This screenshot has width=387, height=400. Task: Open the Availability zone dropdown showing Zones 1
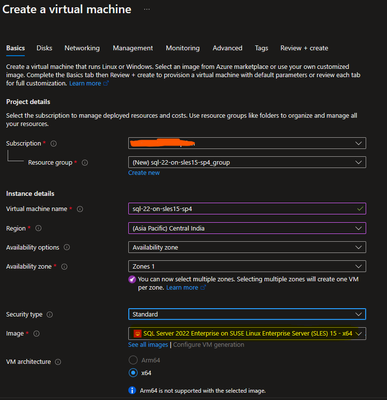pos(247,266)
